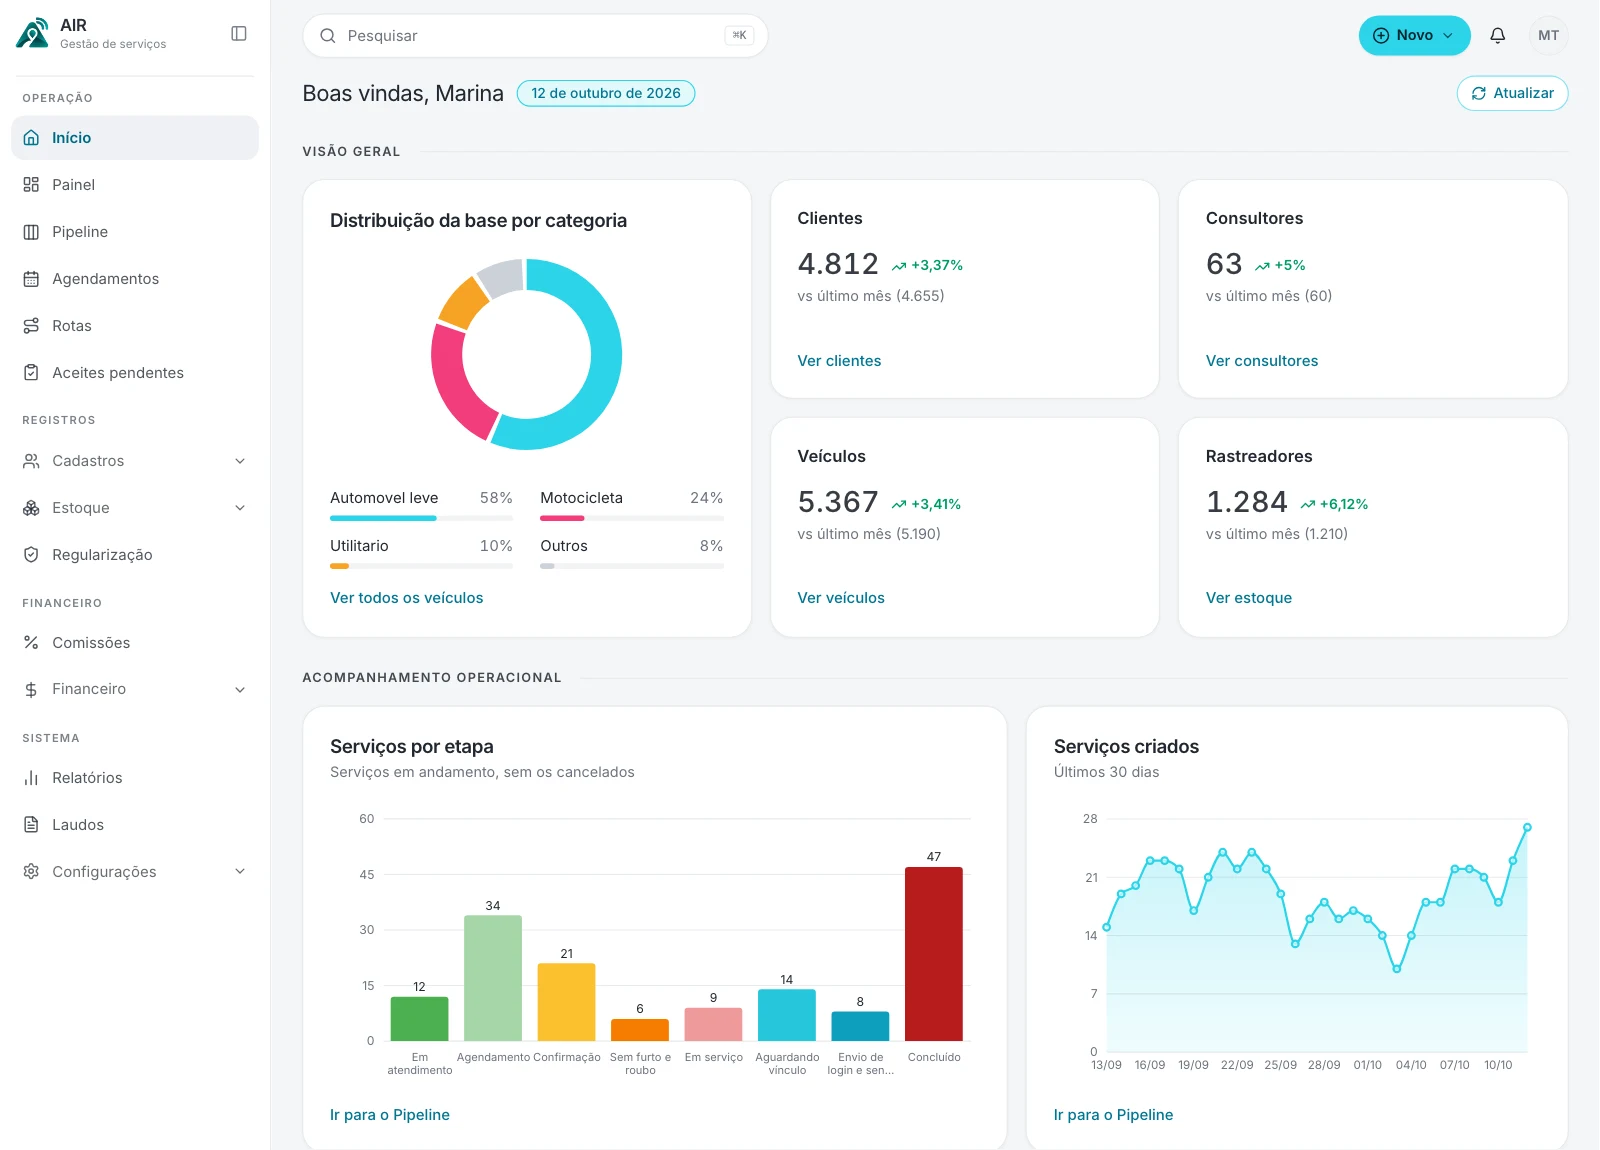Expand the Cadastros submenu chevron
This screenshot has height=1150, width=1600.
[240, 461]
